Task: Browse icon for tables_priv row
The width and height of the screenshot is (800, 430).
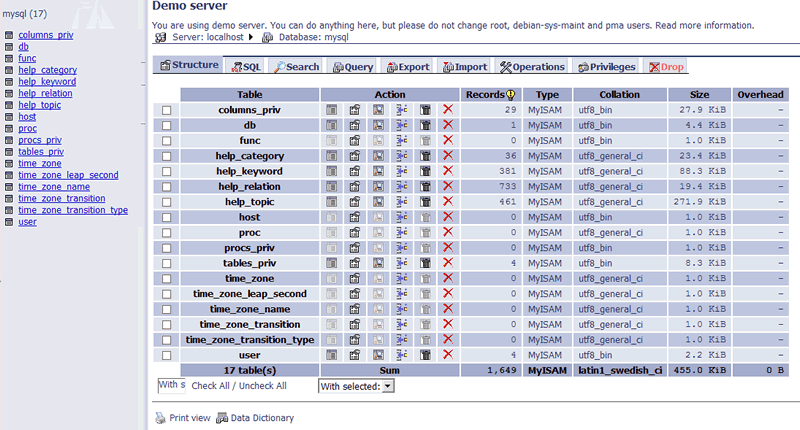Action: tap(332, 263)
